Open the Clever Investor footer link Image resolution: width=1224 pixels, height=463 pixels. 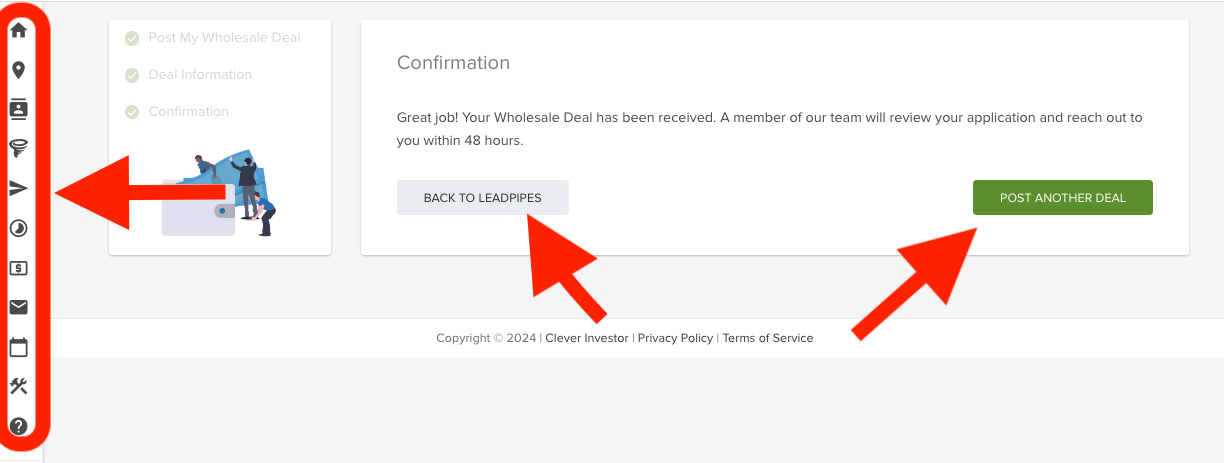click(x=587, y=338)
